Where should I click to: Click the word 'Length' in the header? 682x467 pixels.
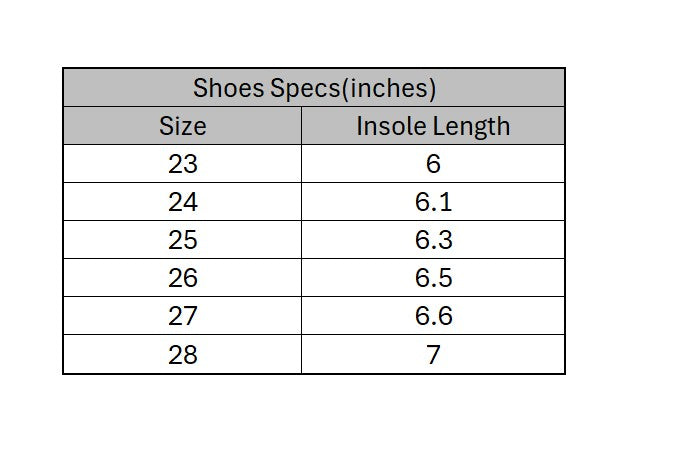point(472,126)
